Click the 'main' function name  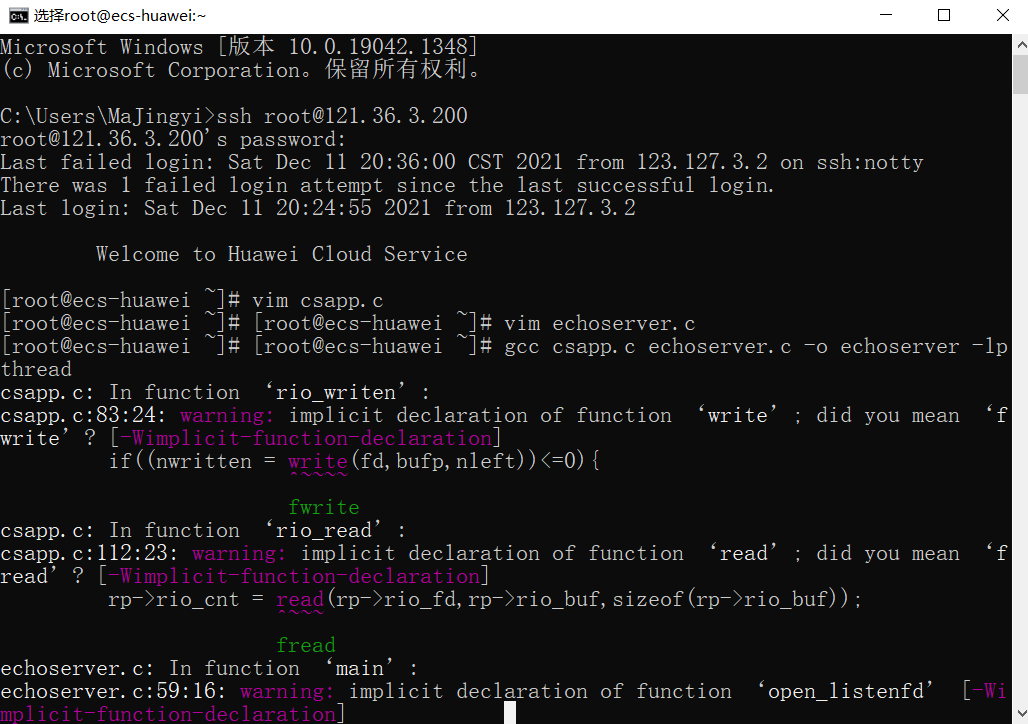click(359, 668)
